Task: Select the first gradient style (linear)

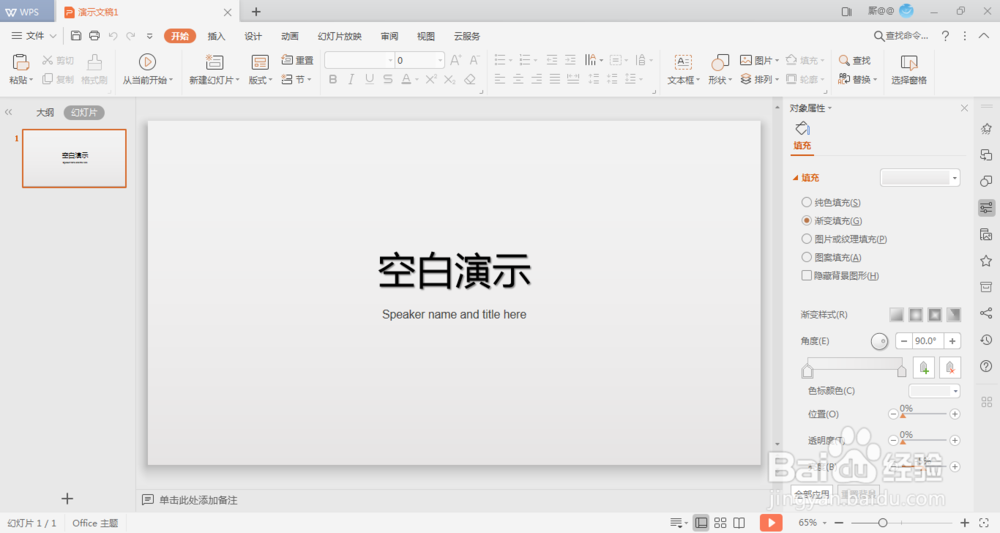Action: coord(897,314)
